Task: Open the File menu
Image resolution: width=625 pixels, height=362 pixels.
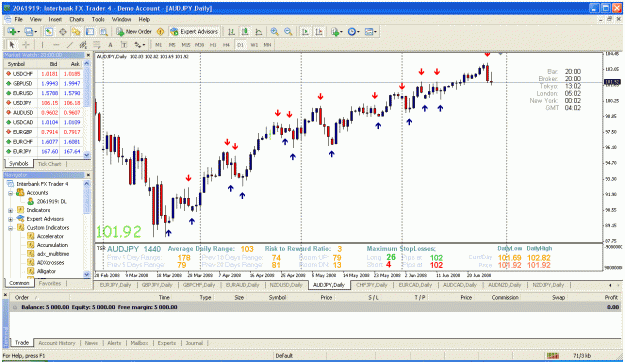Action: (x=18, y=19)
